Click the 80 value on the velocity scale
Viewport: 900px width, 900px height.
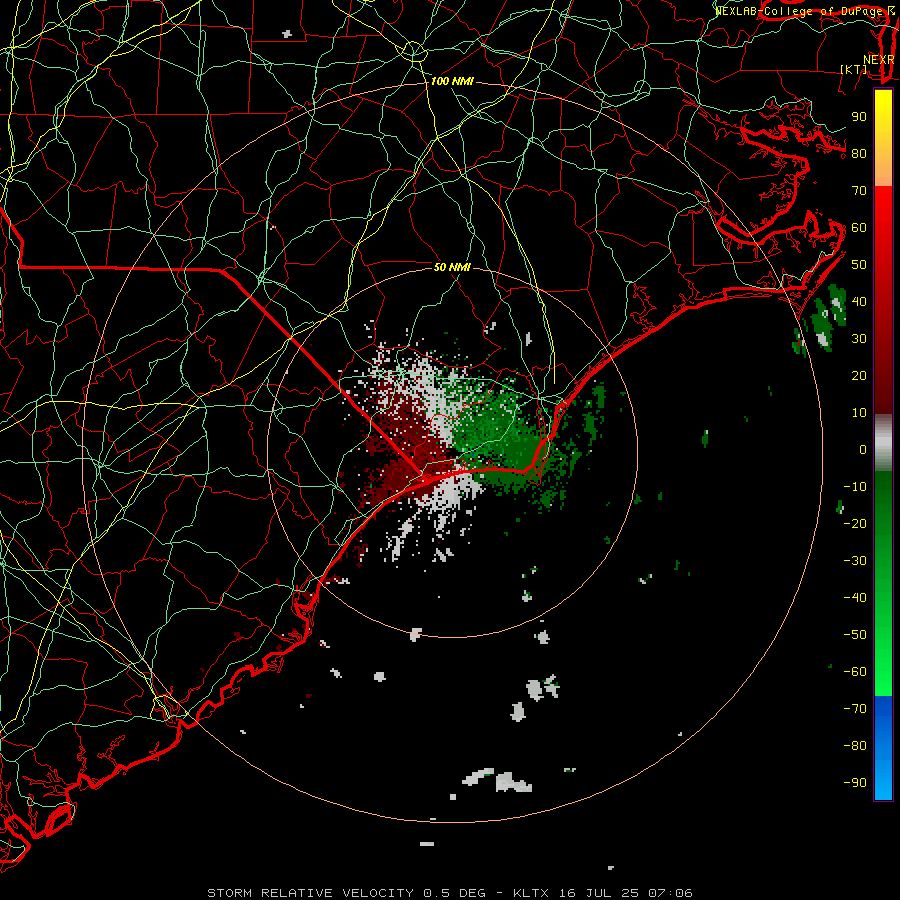(859, 153)
